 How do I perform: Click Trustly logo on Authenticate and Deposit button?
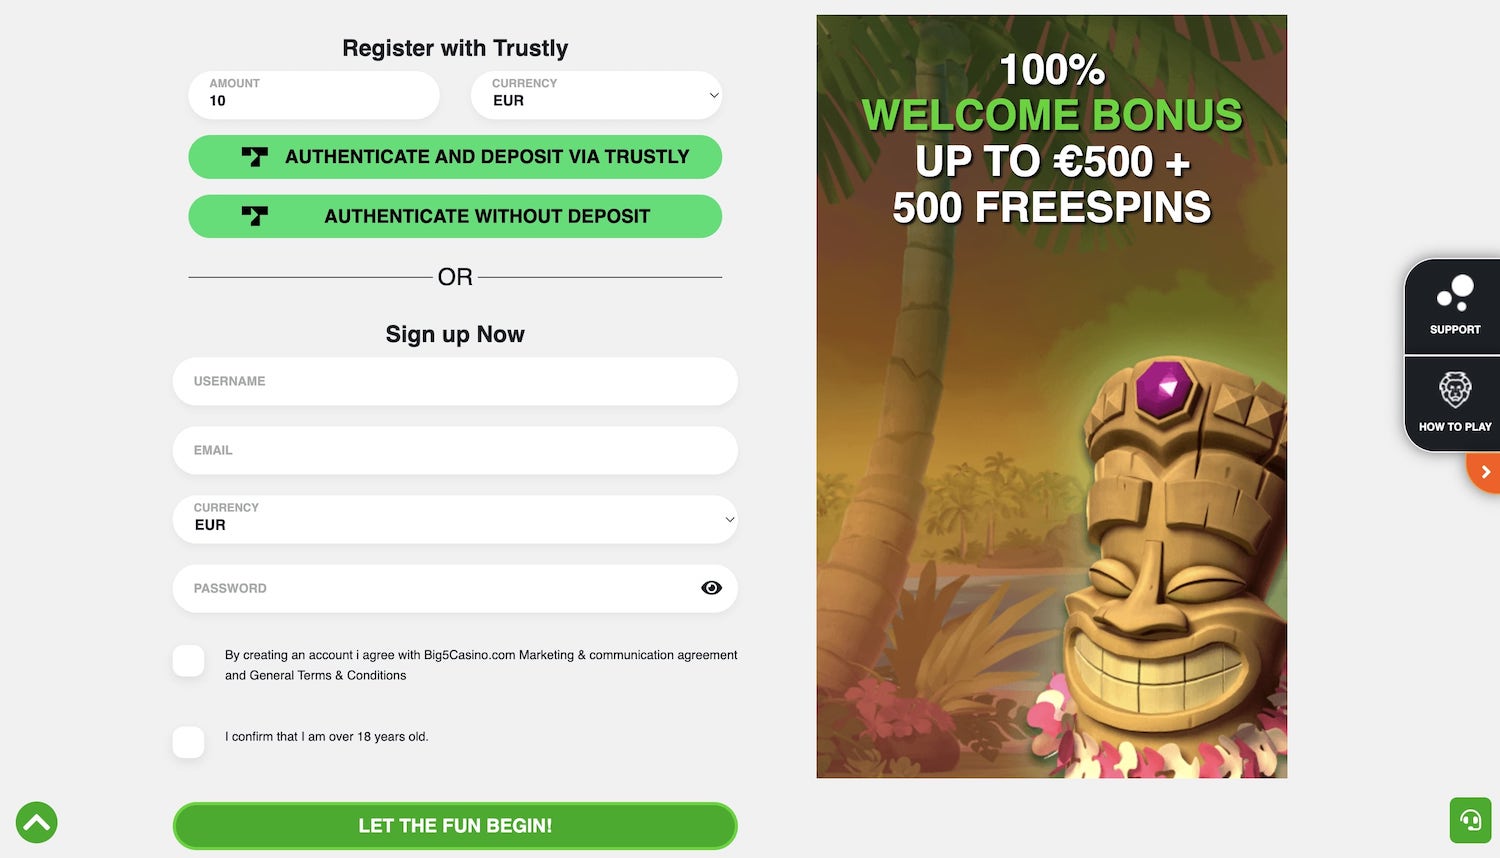click(255, 157)
